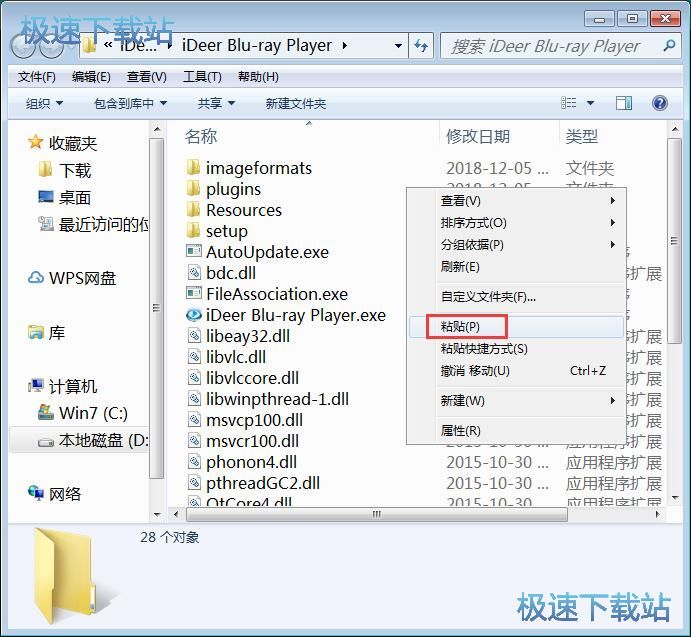Select 下载 in the favorites
This screenshot has width=691, height=637.
coord(75,170)
